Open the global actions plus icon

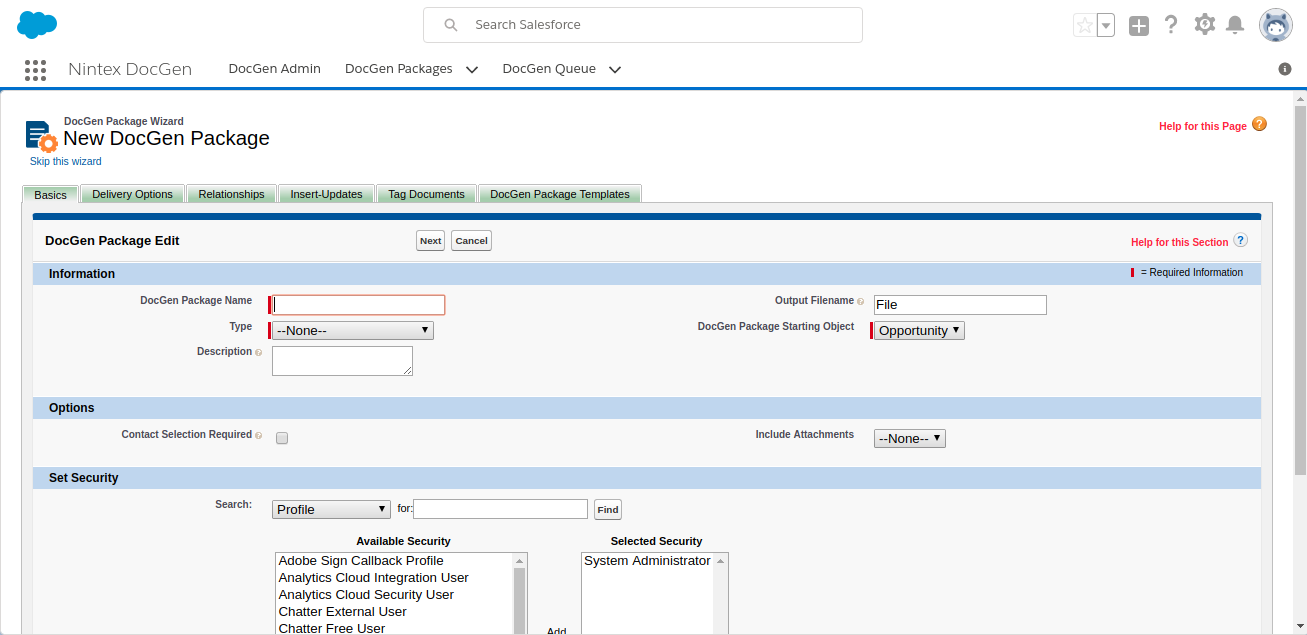(x=1139, y=26)
